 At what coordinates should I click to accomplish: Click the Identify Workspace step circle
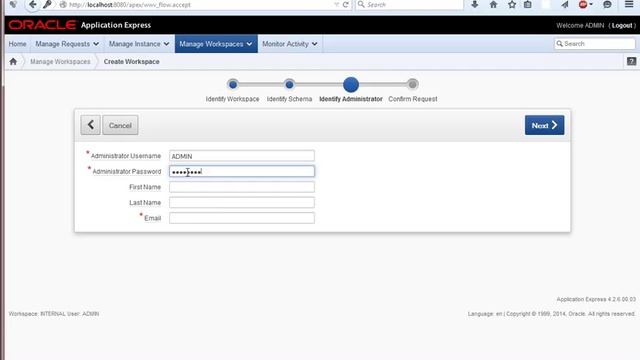click(x=233, y=84)
